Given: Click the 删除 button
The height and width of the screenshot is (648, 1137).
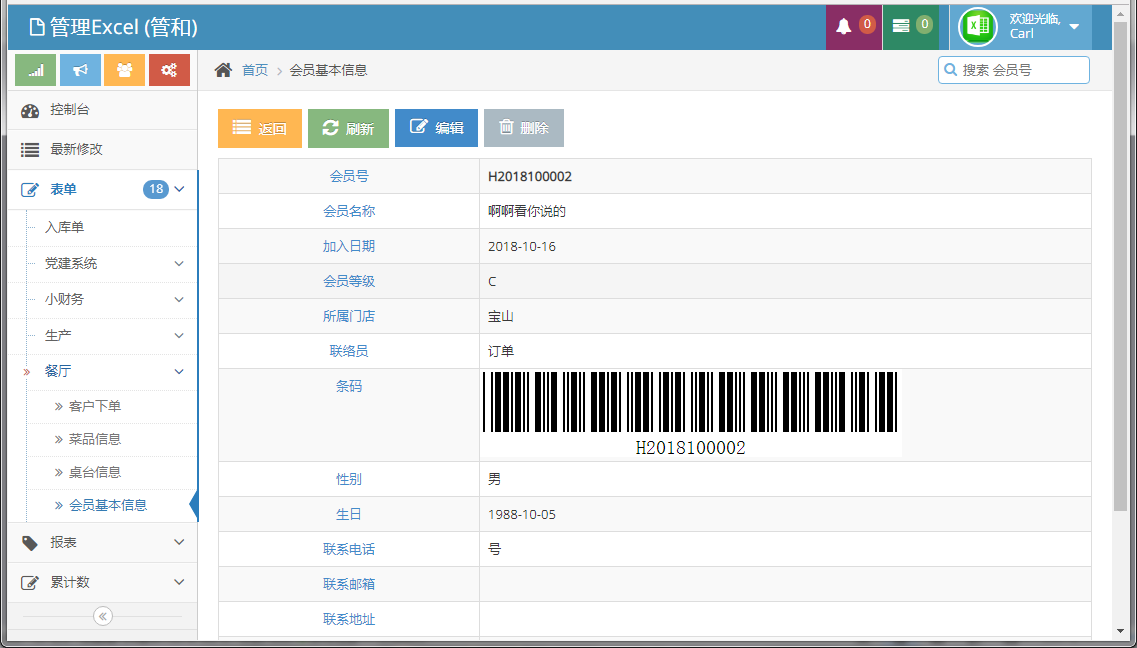Looking at the screenshot, I should (x=524, y=128).
